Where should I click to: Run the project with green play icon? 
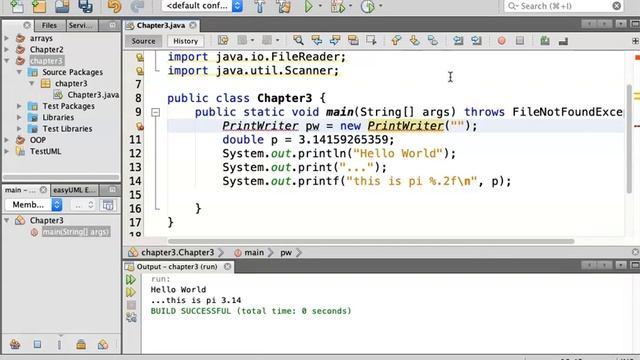[x=309, y=6]
